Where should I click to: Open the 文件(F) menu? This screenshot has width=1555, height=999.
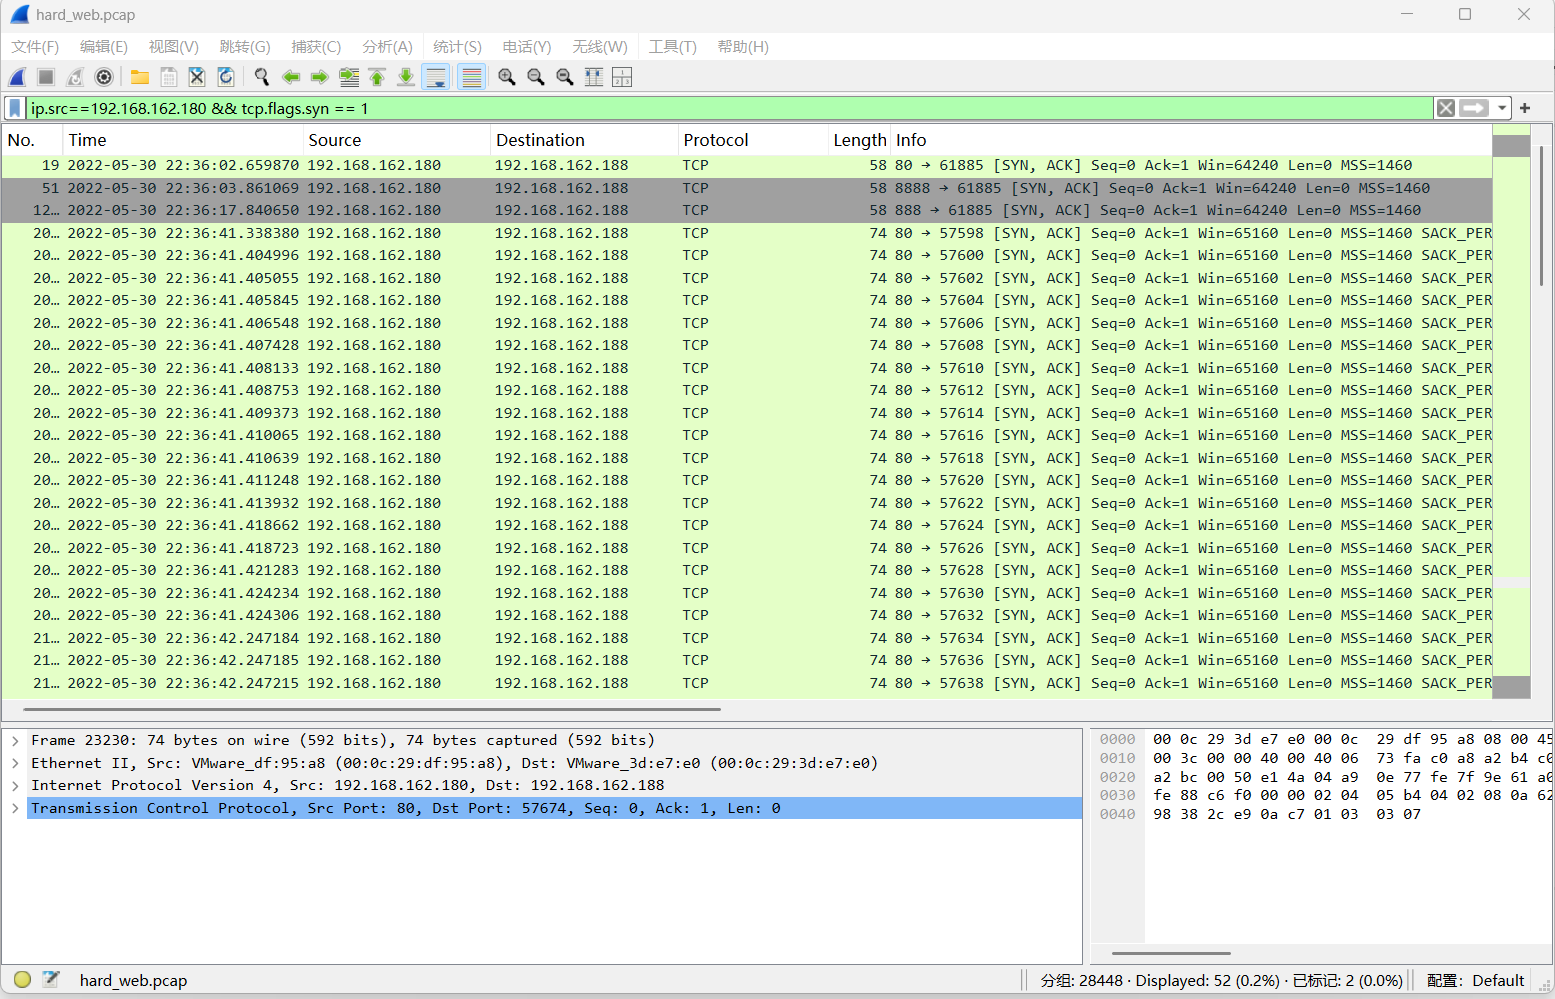(x=35, y=47)
